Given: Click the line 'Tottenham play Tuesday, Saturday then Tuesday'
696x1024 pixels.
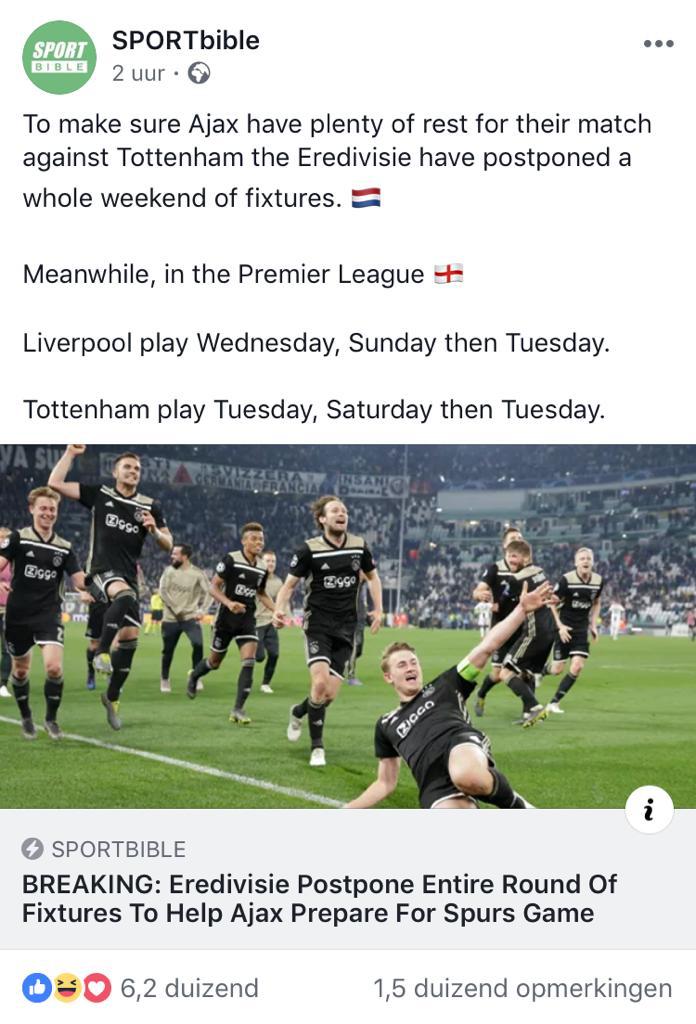Looking at the screenshot, I should [x=314, y=410].
